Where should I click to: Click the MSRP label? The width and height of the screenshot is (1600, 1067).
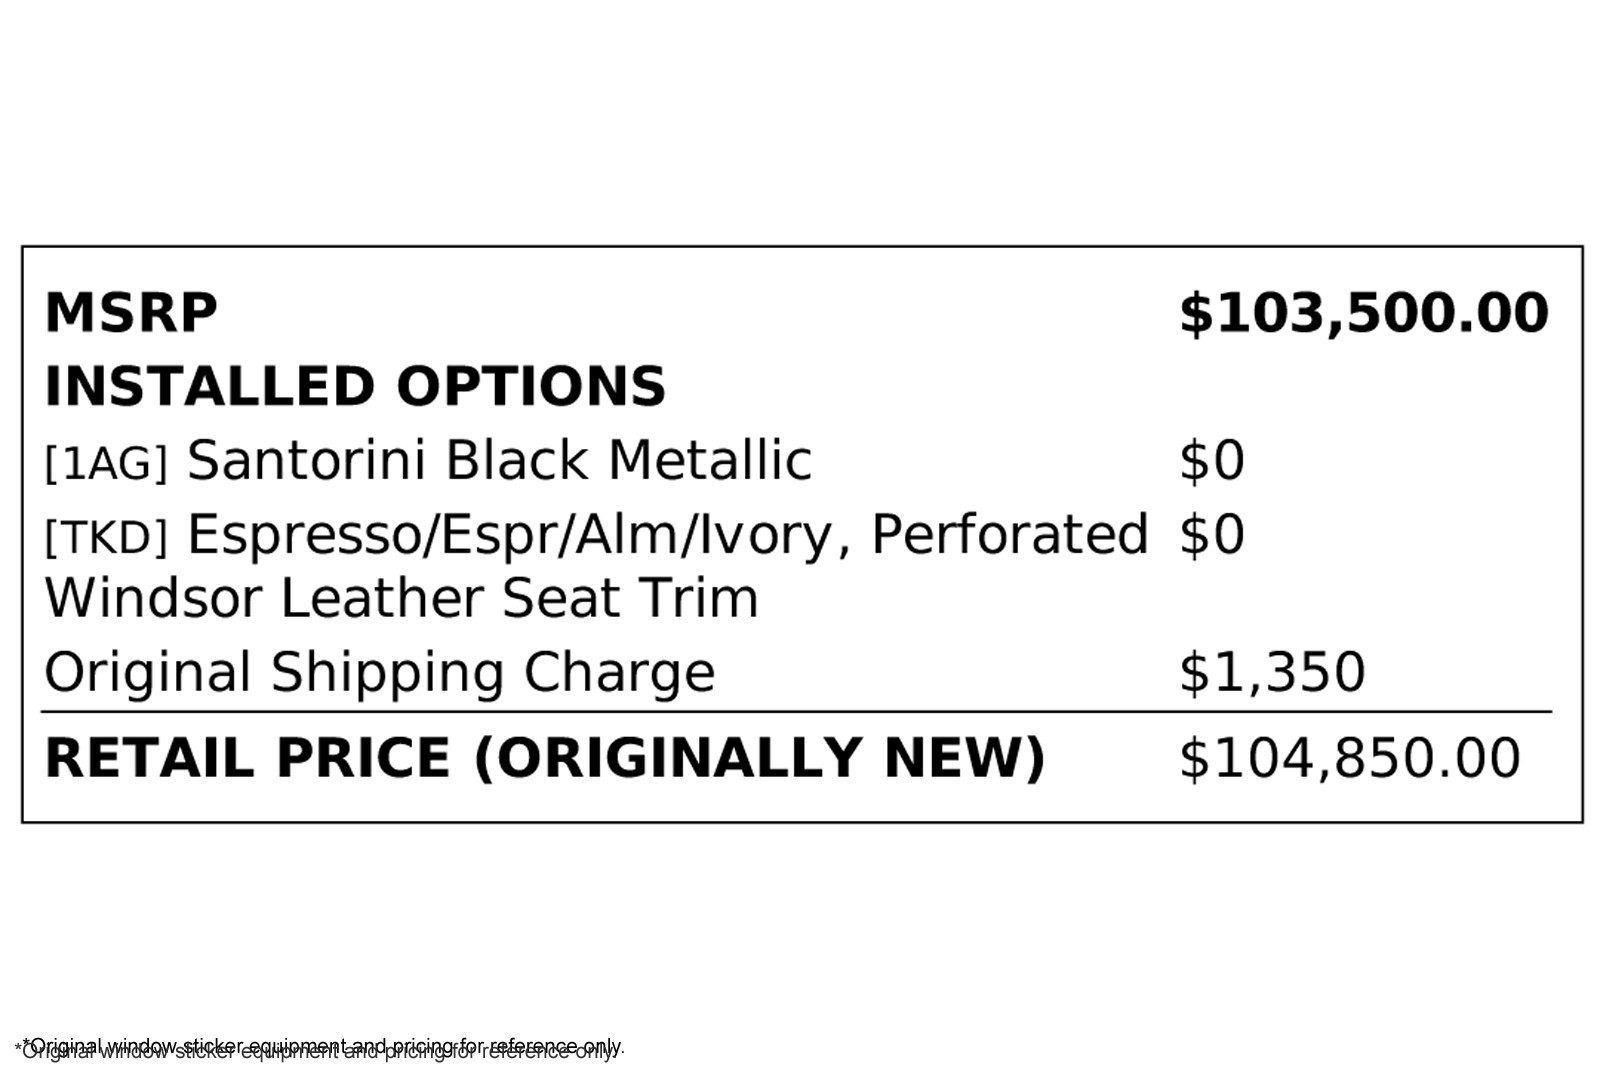coord(131,313)
